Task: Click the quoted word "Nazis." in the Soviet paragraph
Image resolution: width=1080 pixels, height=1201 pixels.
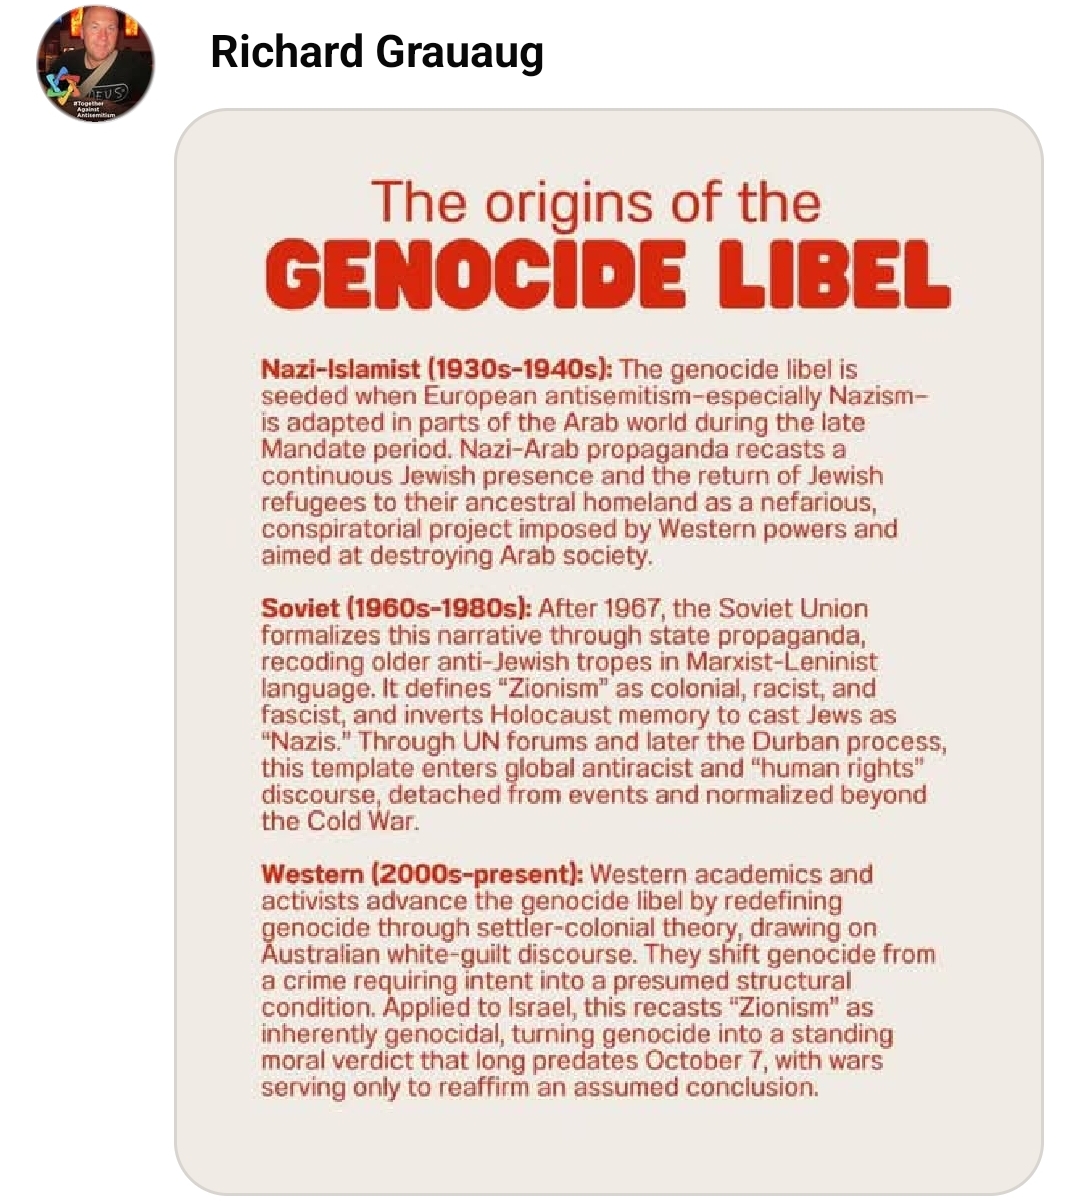Action: pos(307,741)
